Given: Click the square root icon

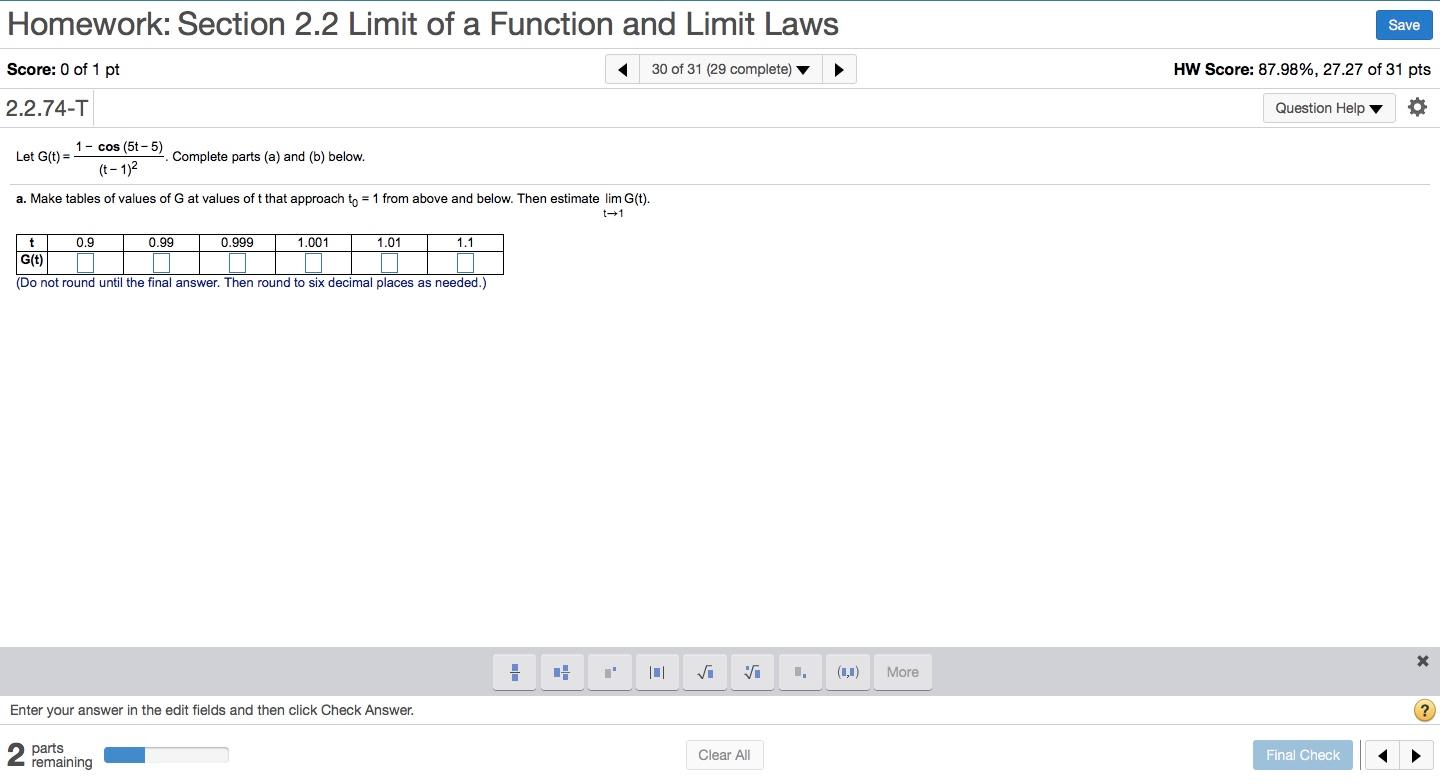Looking at the screenshot, I should (705, 672).
